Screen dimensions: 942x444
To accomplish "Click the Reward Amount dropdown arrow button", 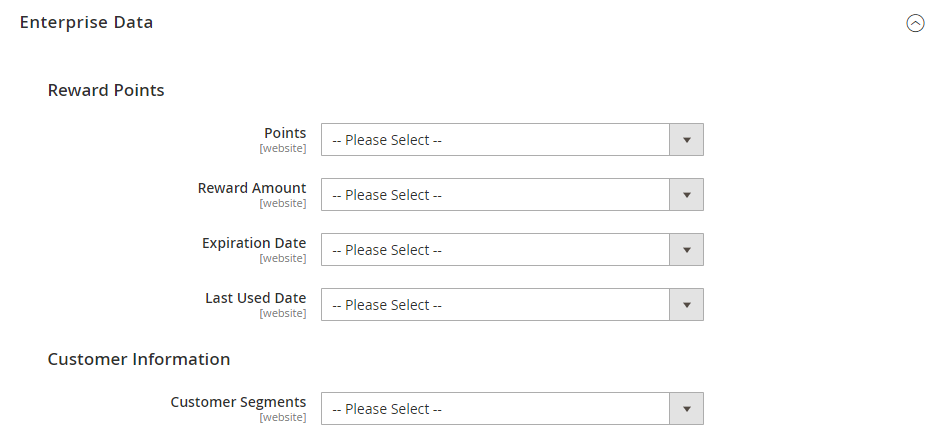I will point(687,195).
